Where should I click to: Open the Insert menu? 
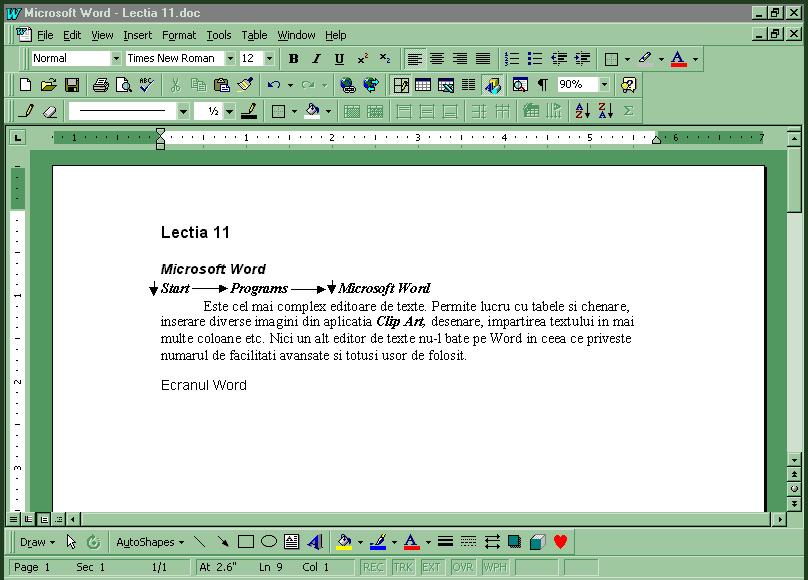[x=137, y=35]
